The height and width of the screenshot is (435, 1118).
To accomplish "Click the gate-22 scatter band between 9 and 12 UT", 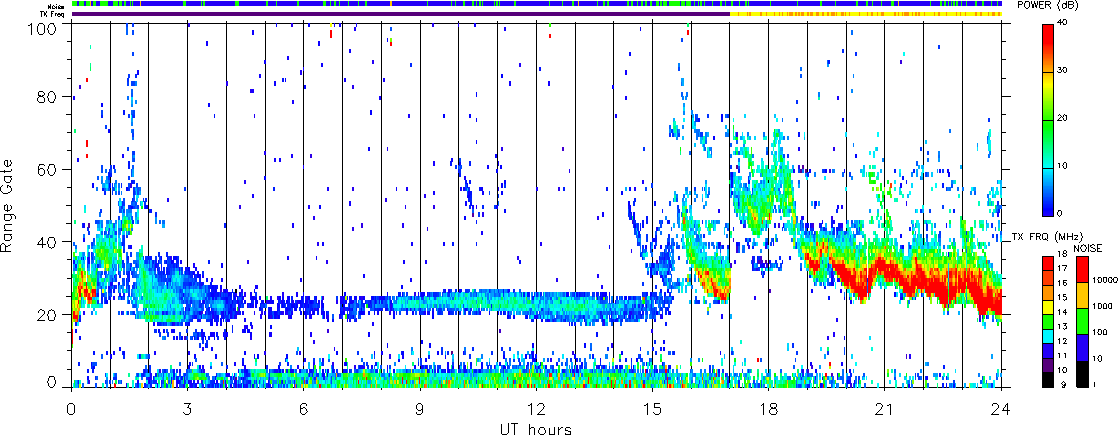I will (478, 301).
